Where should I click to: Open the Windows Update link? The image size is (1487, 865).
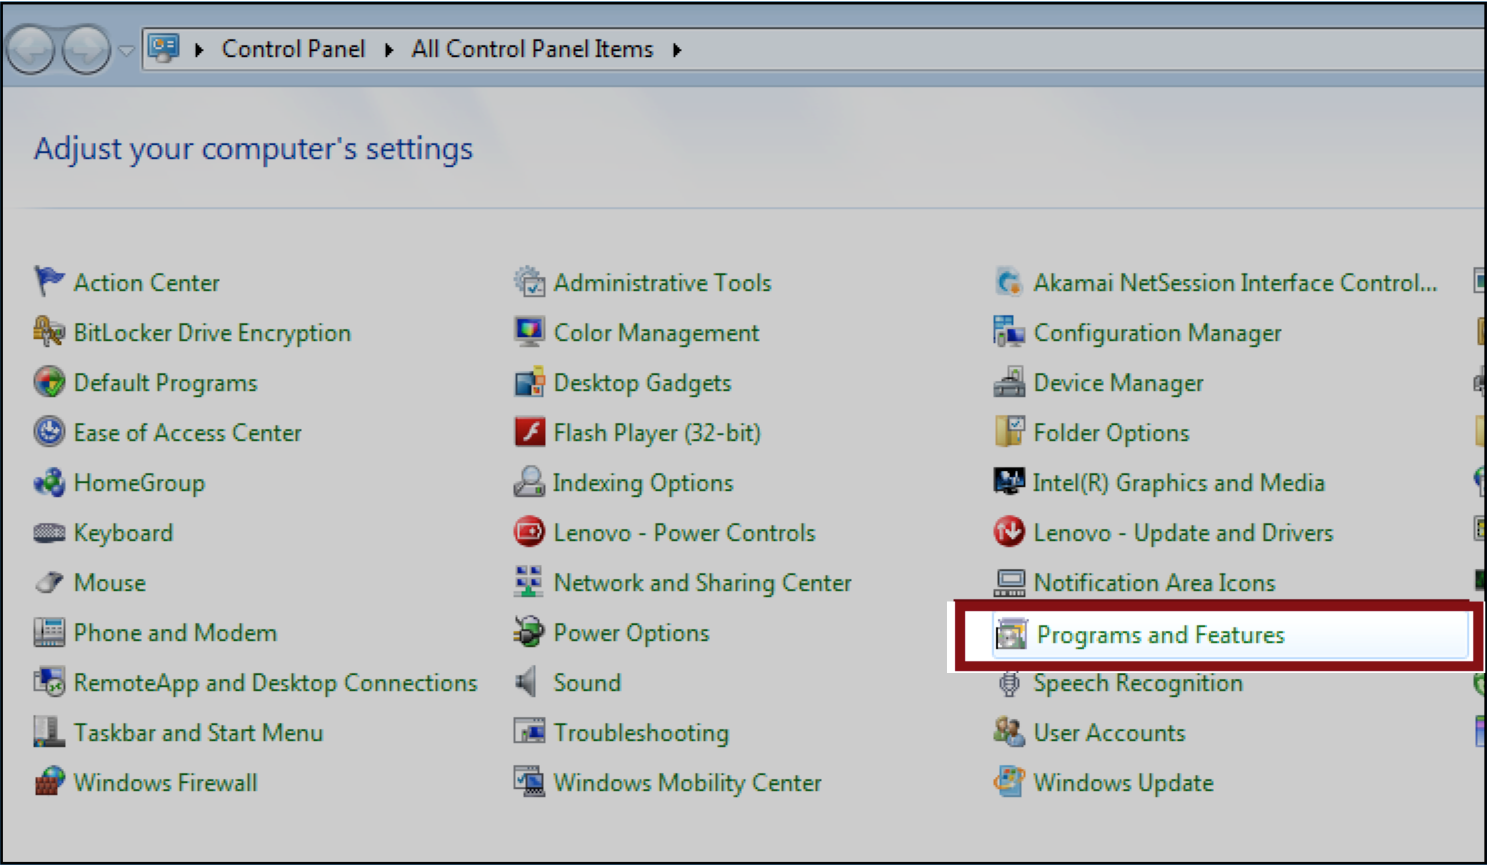click(1123, 783)
